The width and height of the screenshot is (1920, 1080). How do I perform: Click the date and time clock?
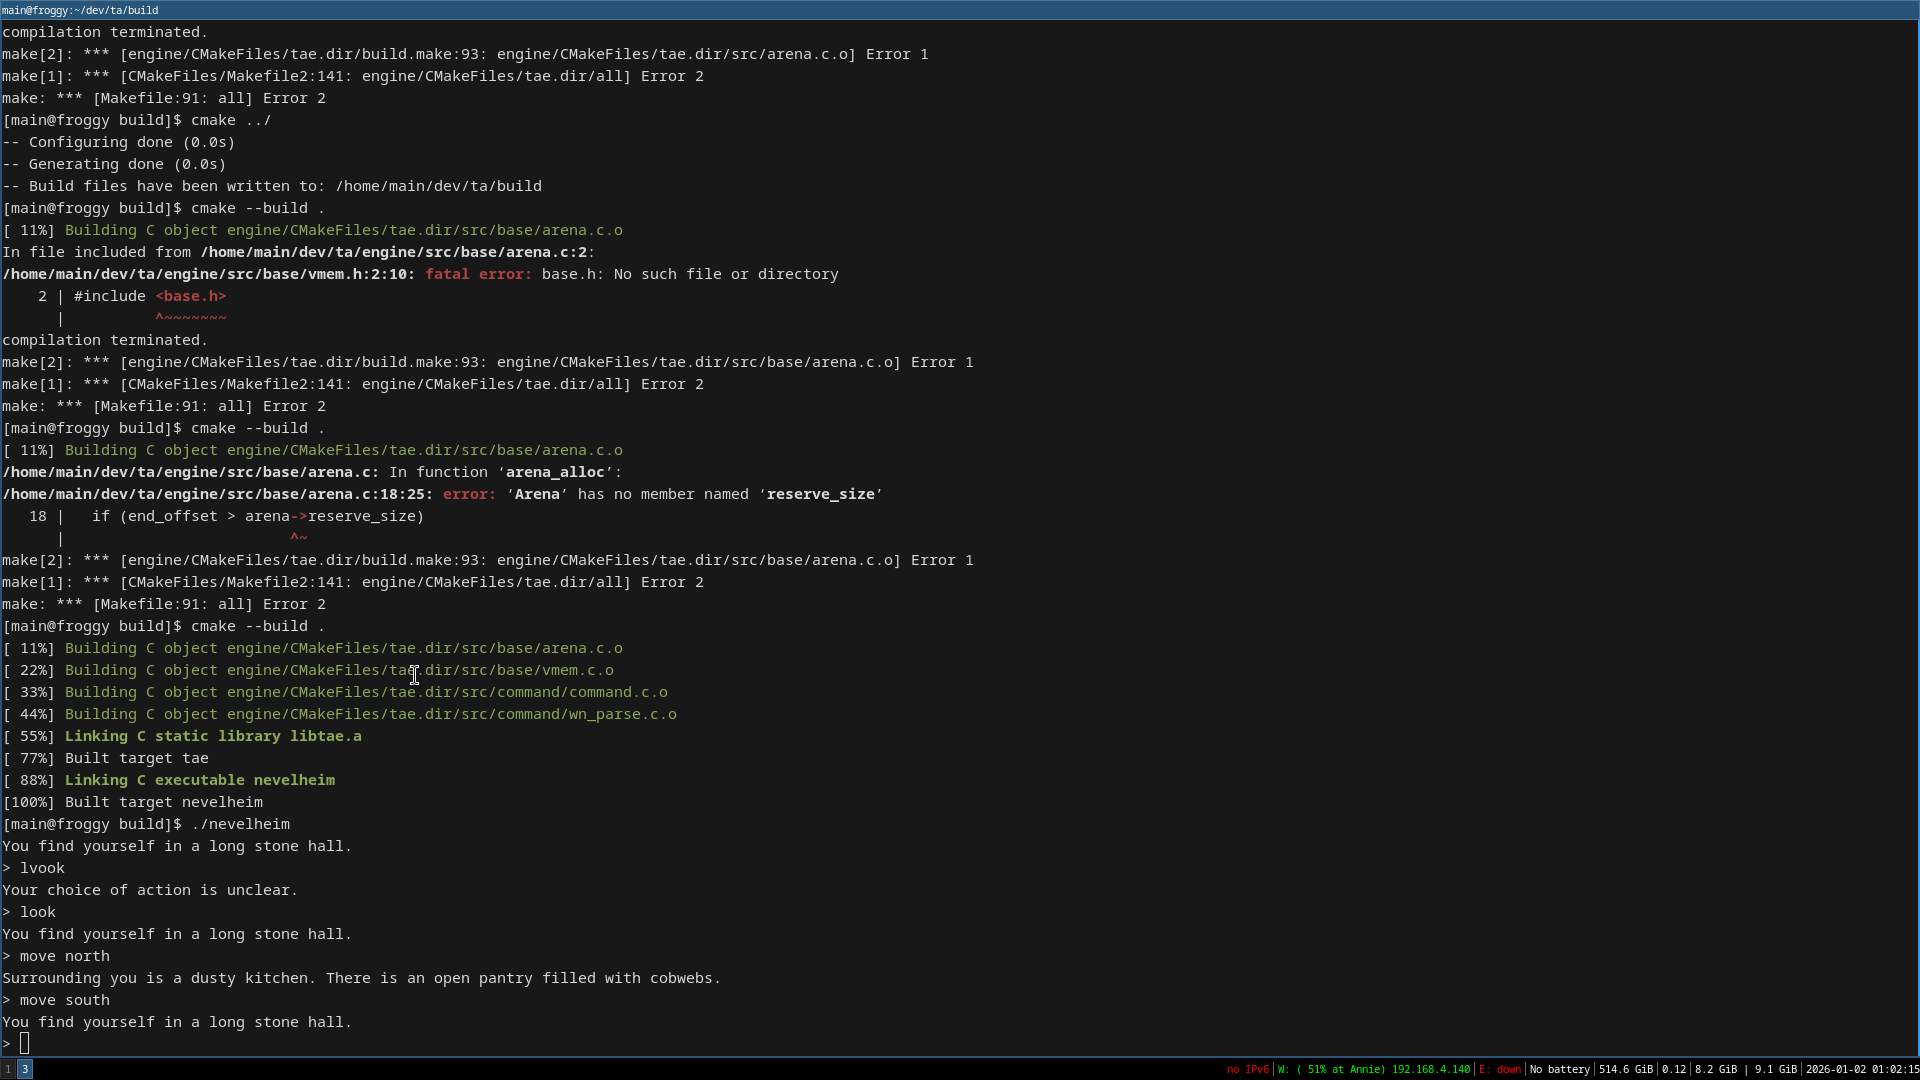click(1861, 1069)
